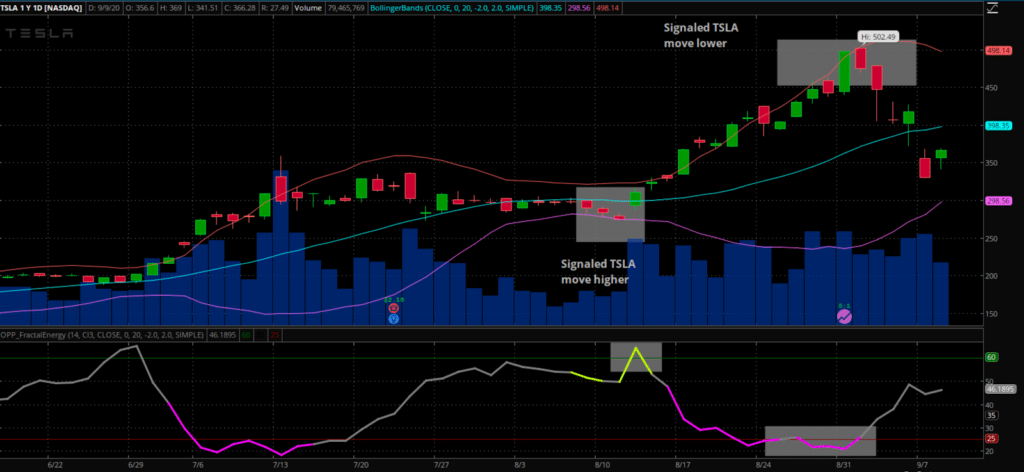Click the 350 label on the price axis
This screenshot has width=1024, height=472.
(993, 163)
